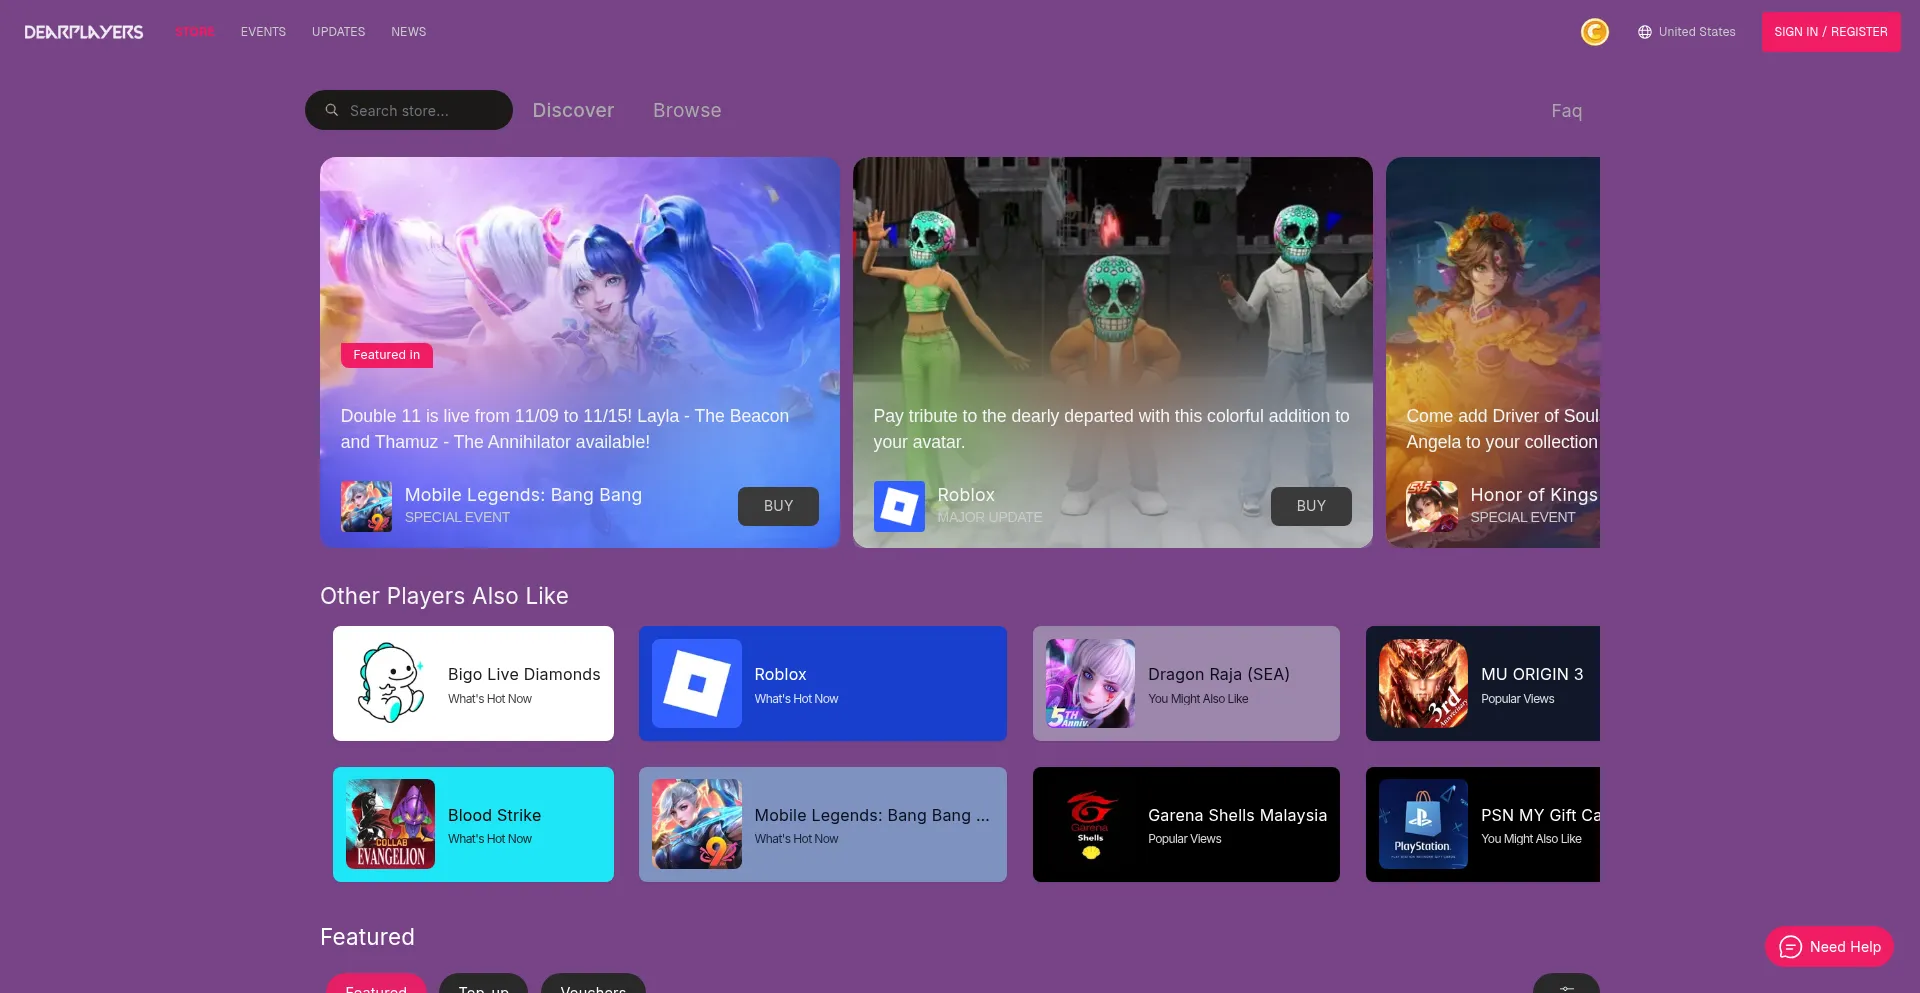1920x993 pixels.
Task: Click the Search store input field
Action: click(420, 111)
